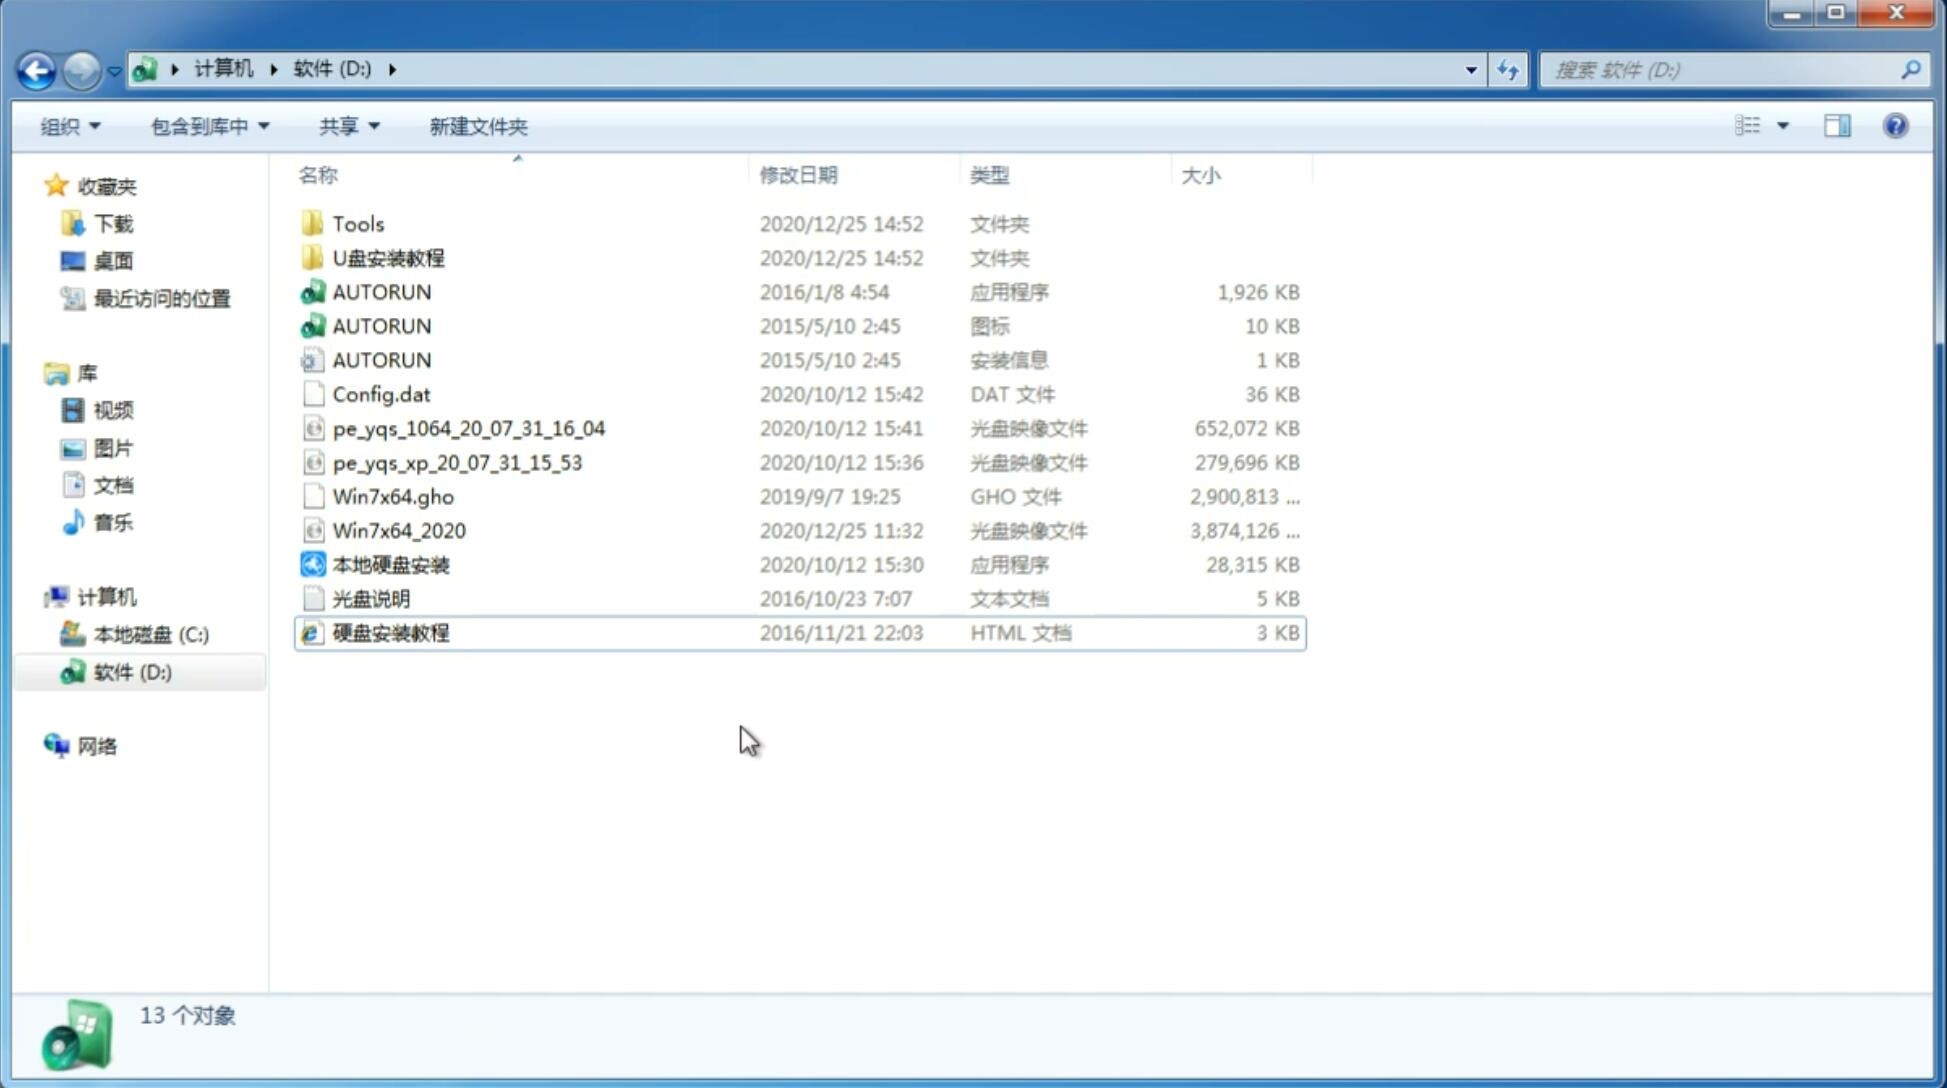Open the Tools folder
The image size is (1947, 1088).
(357, 223)
